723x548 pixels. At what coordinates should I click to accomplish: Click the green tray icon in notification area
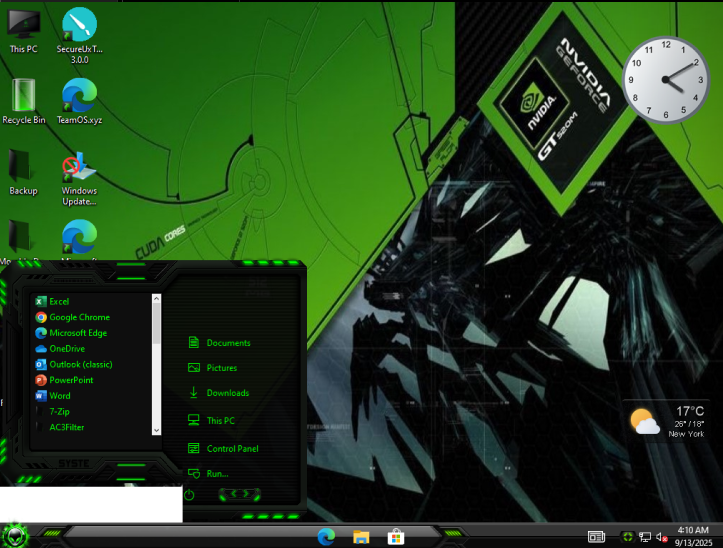tap(628, 537)
